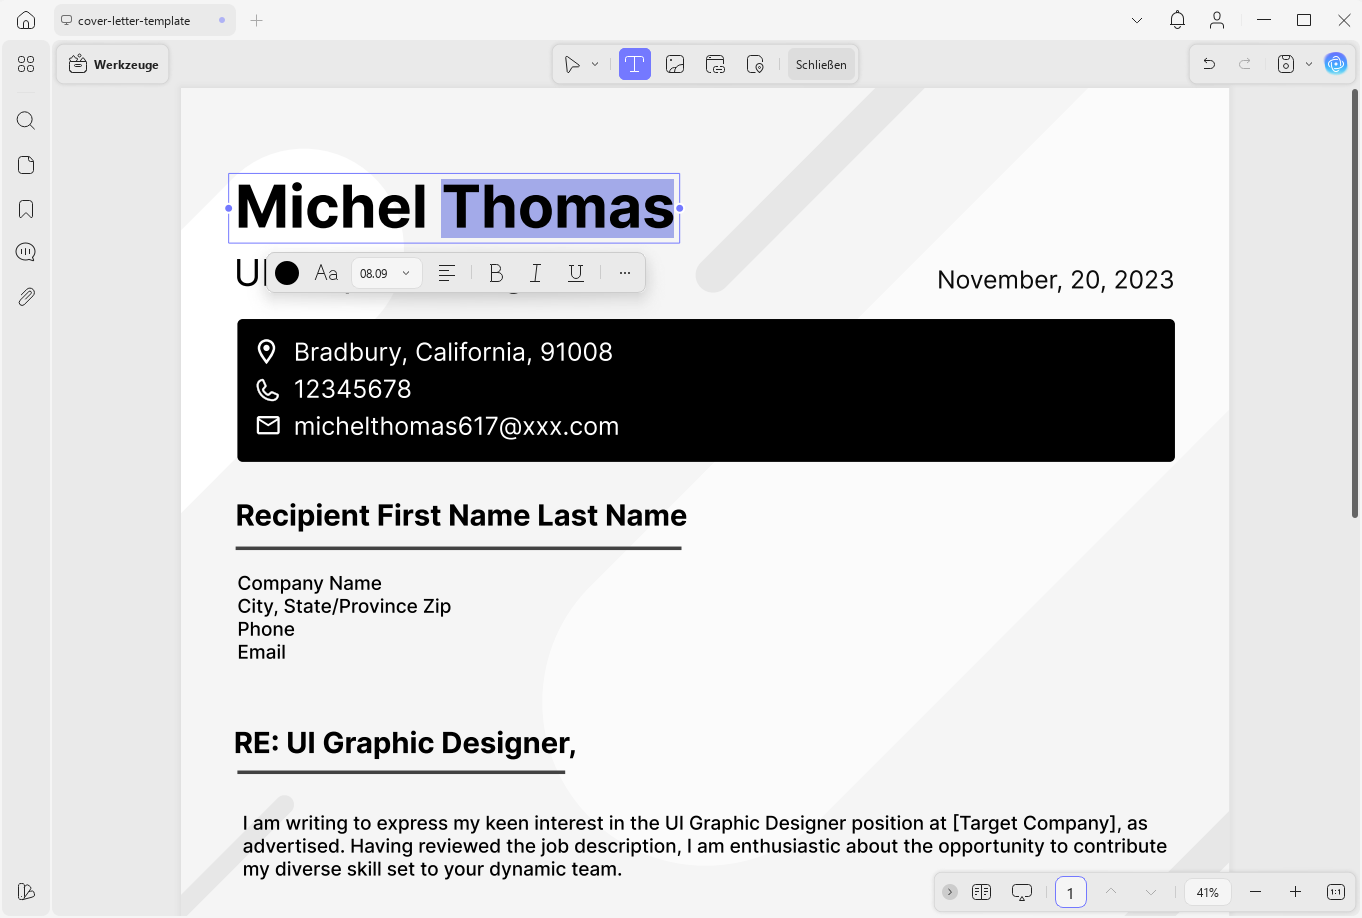Click the highlighted word Thomas
This screenshot has width=1362, height=918.
click(558, 208)
